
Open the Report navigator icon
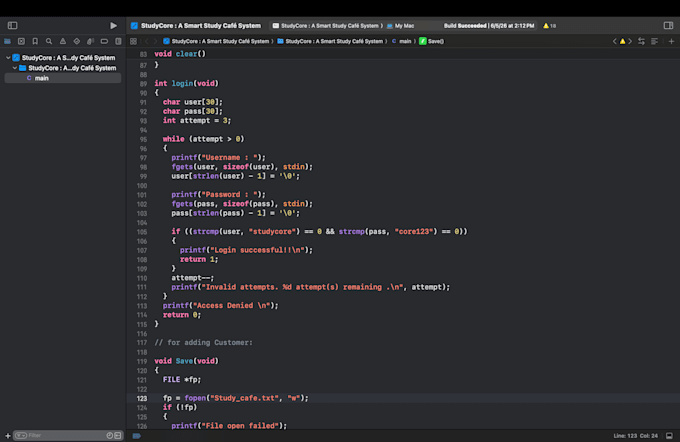coord(118,41)
